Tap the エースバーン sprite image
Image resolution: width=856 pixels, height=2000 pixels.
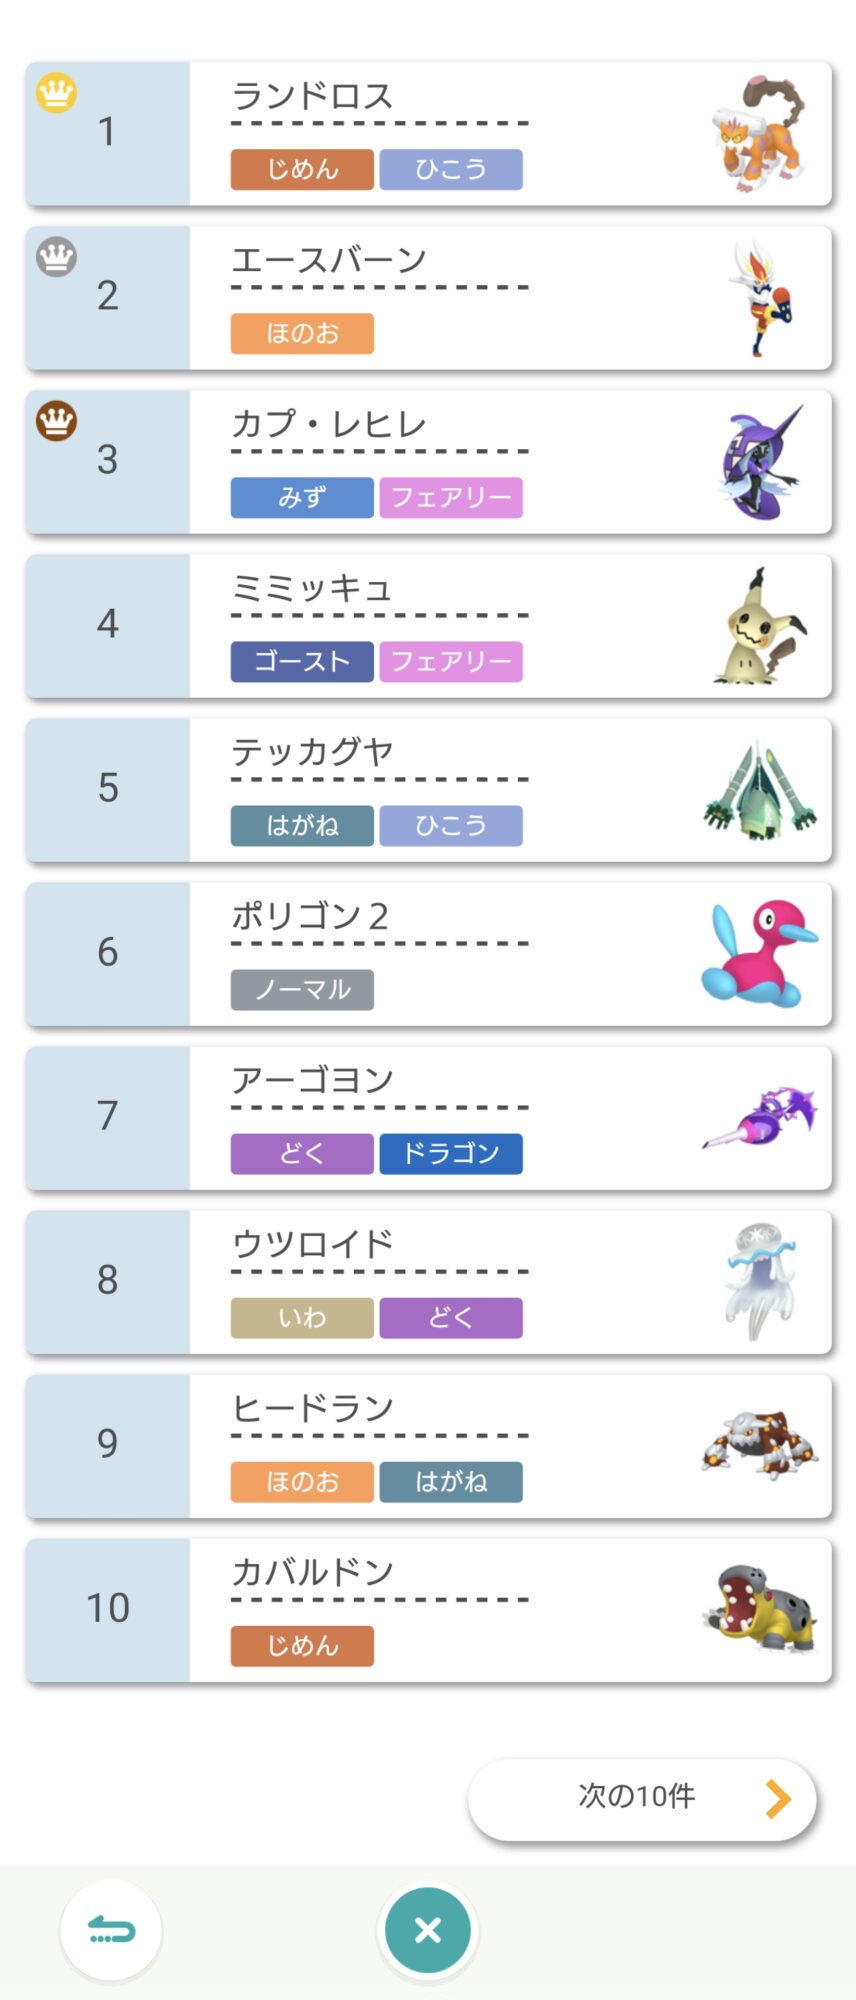click(763, 297)
